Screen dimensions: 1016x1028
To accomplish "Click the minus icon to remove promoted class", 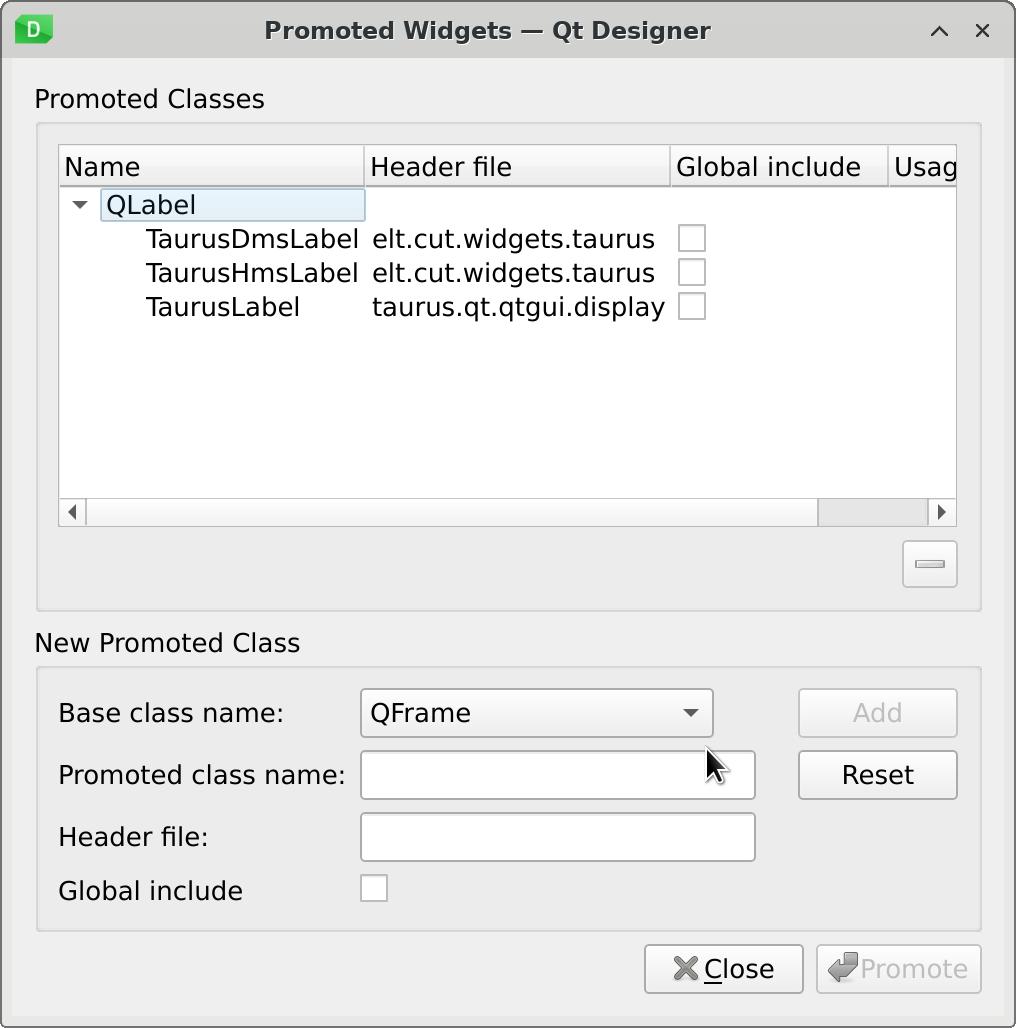I will point(928,563).
